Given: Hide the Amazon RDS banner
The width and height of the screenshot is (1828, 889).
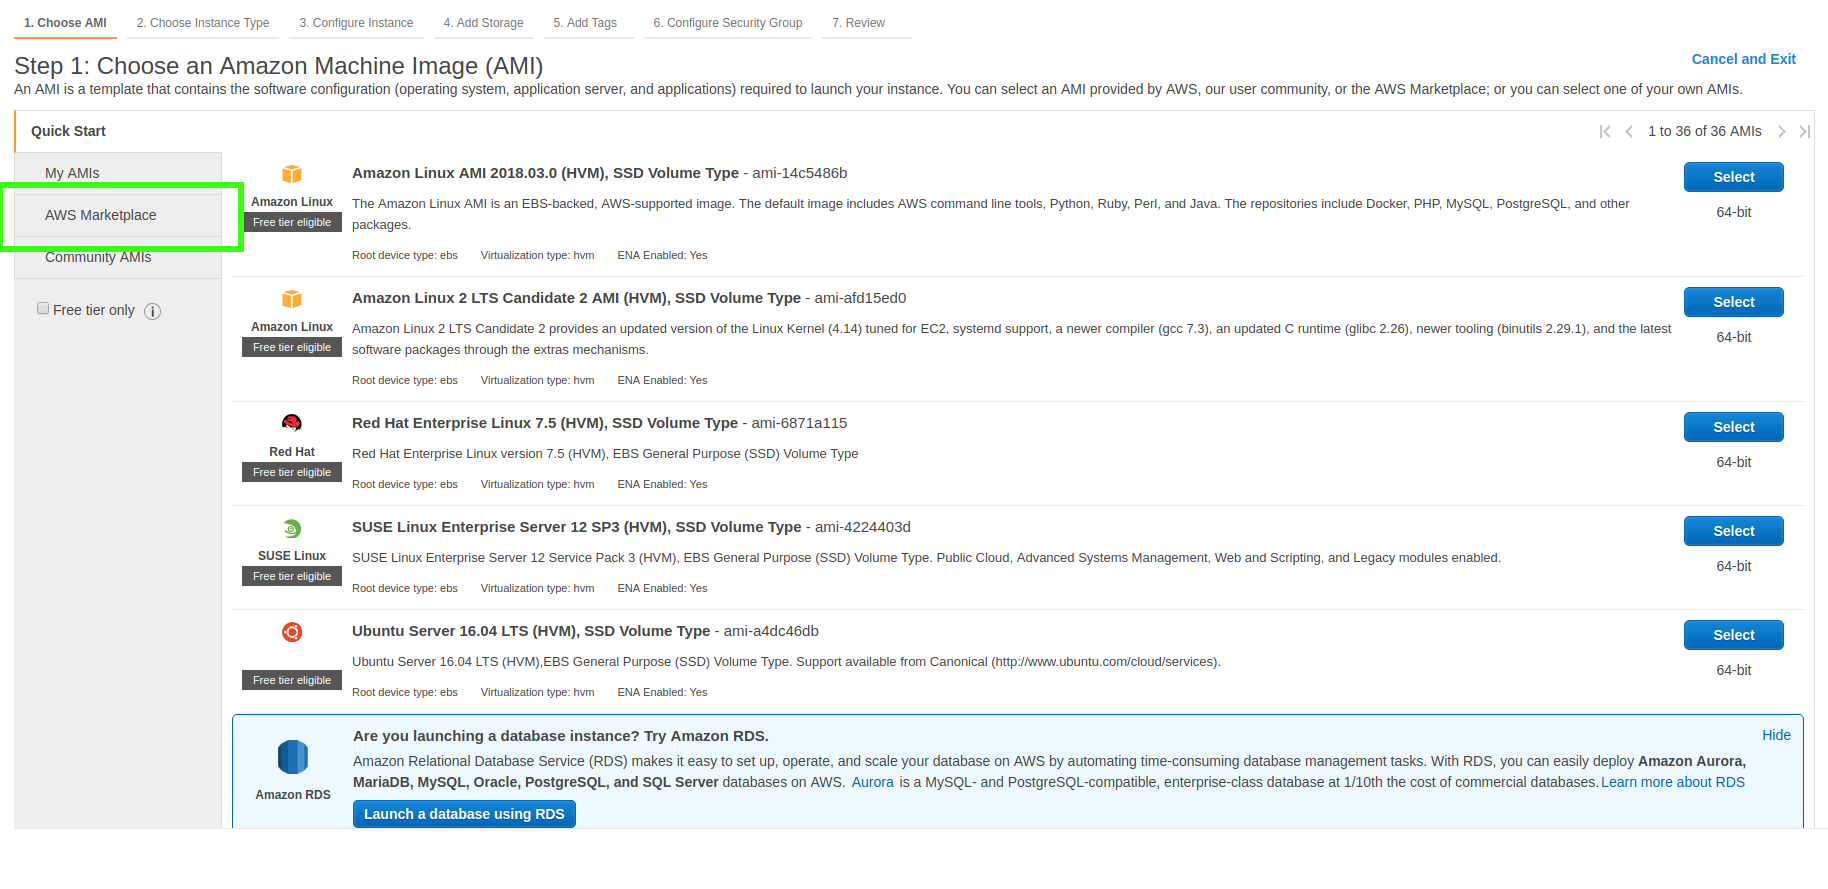Looking at the screenshot, I should pos(1776,735).
